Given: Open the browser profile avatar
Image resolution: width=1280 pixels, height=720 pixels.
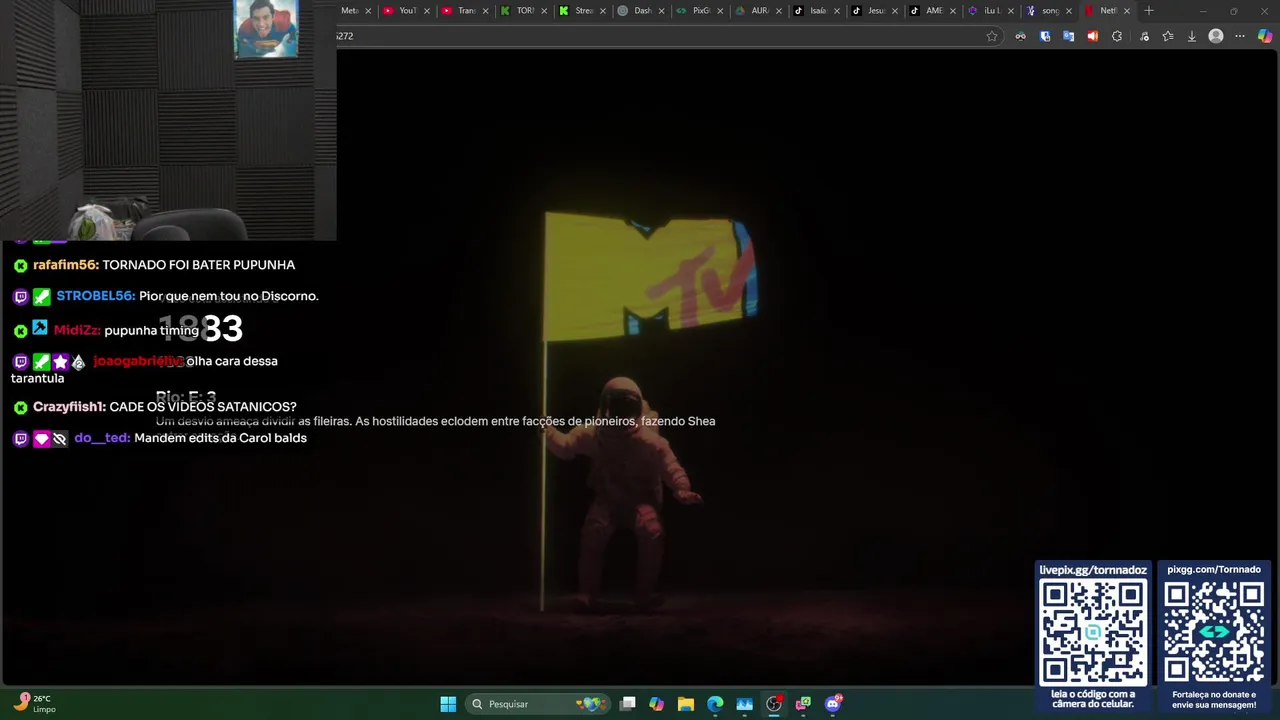Looking at the screenshot, I should 1216,36.
